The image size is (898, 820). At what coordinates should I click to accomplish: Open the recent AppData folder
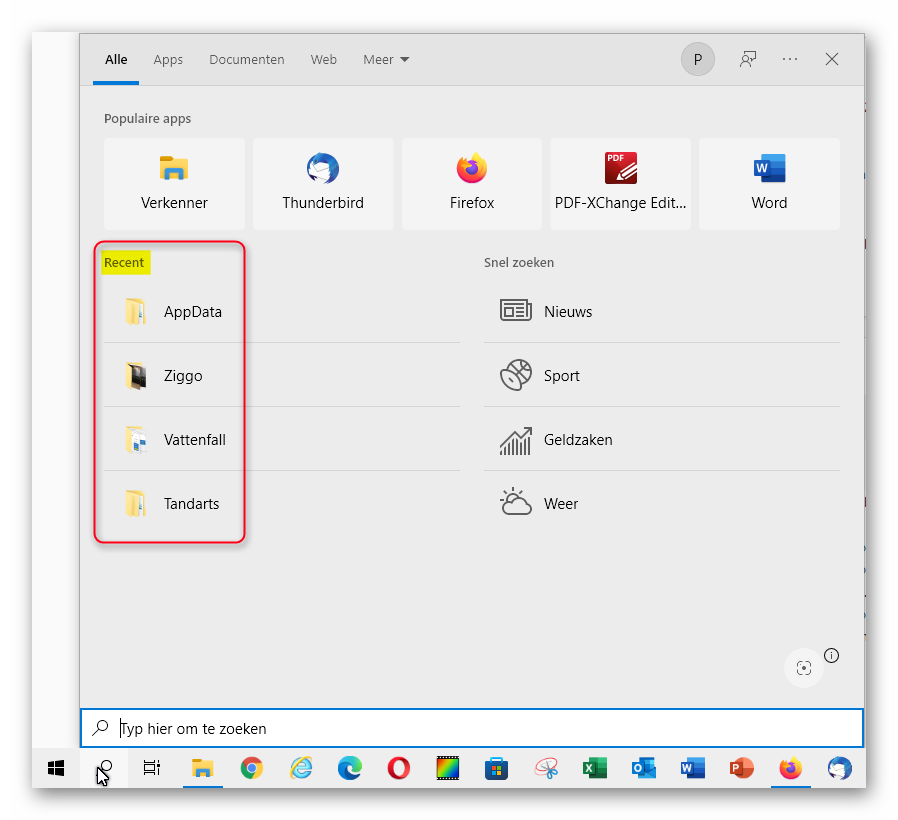click(x=192, y=312)
